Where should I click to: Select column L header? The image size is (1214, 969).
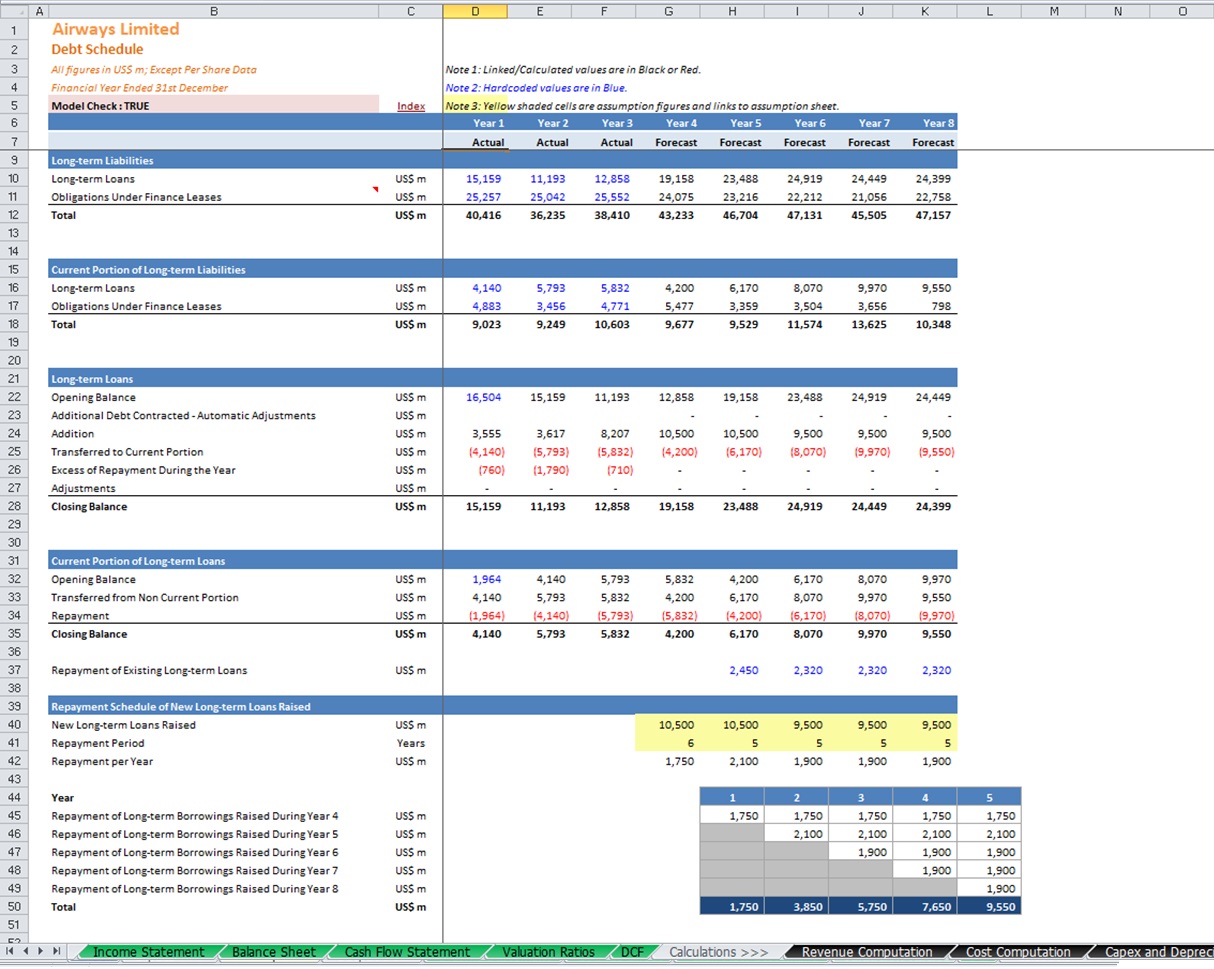pyautogui.click(x=989, y=12)
